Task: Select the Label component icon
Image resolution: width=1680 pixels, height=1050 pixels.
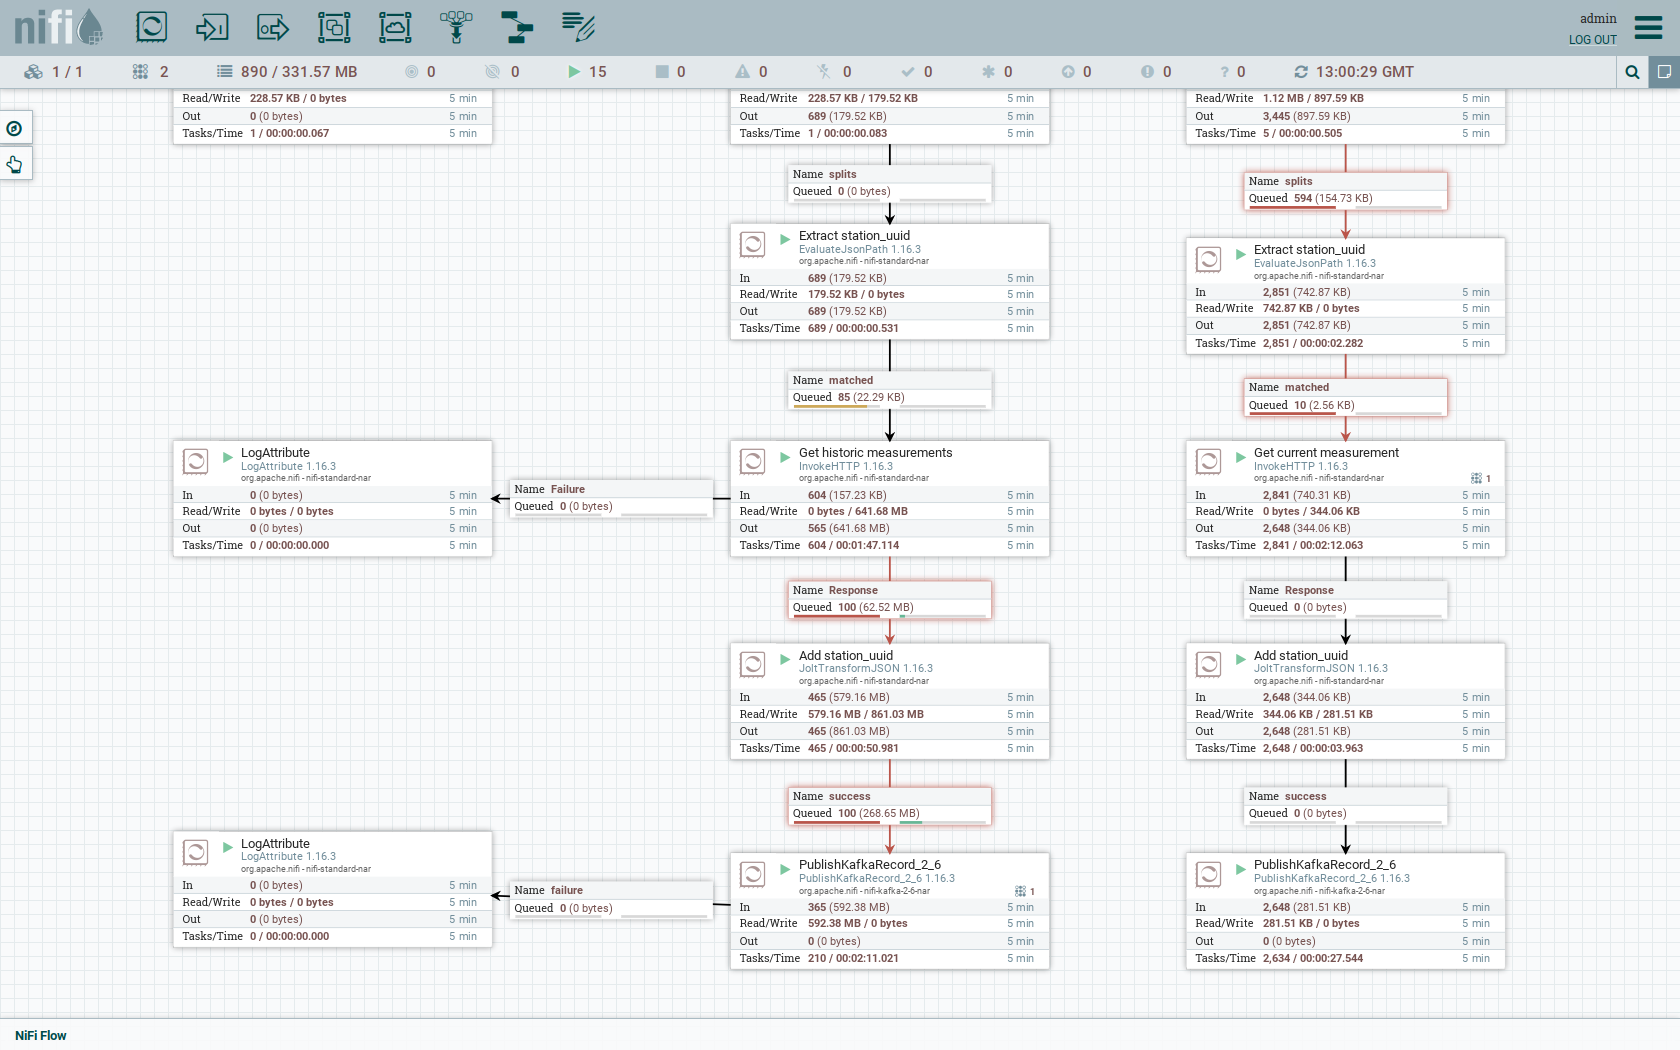Action: [x=578, y=27]
